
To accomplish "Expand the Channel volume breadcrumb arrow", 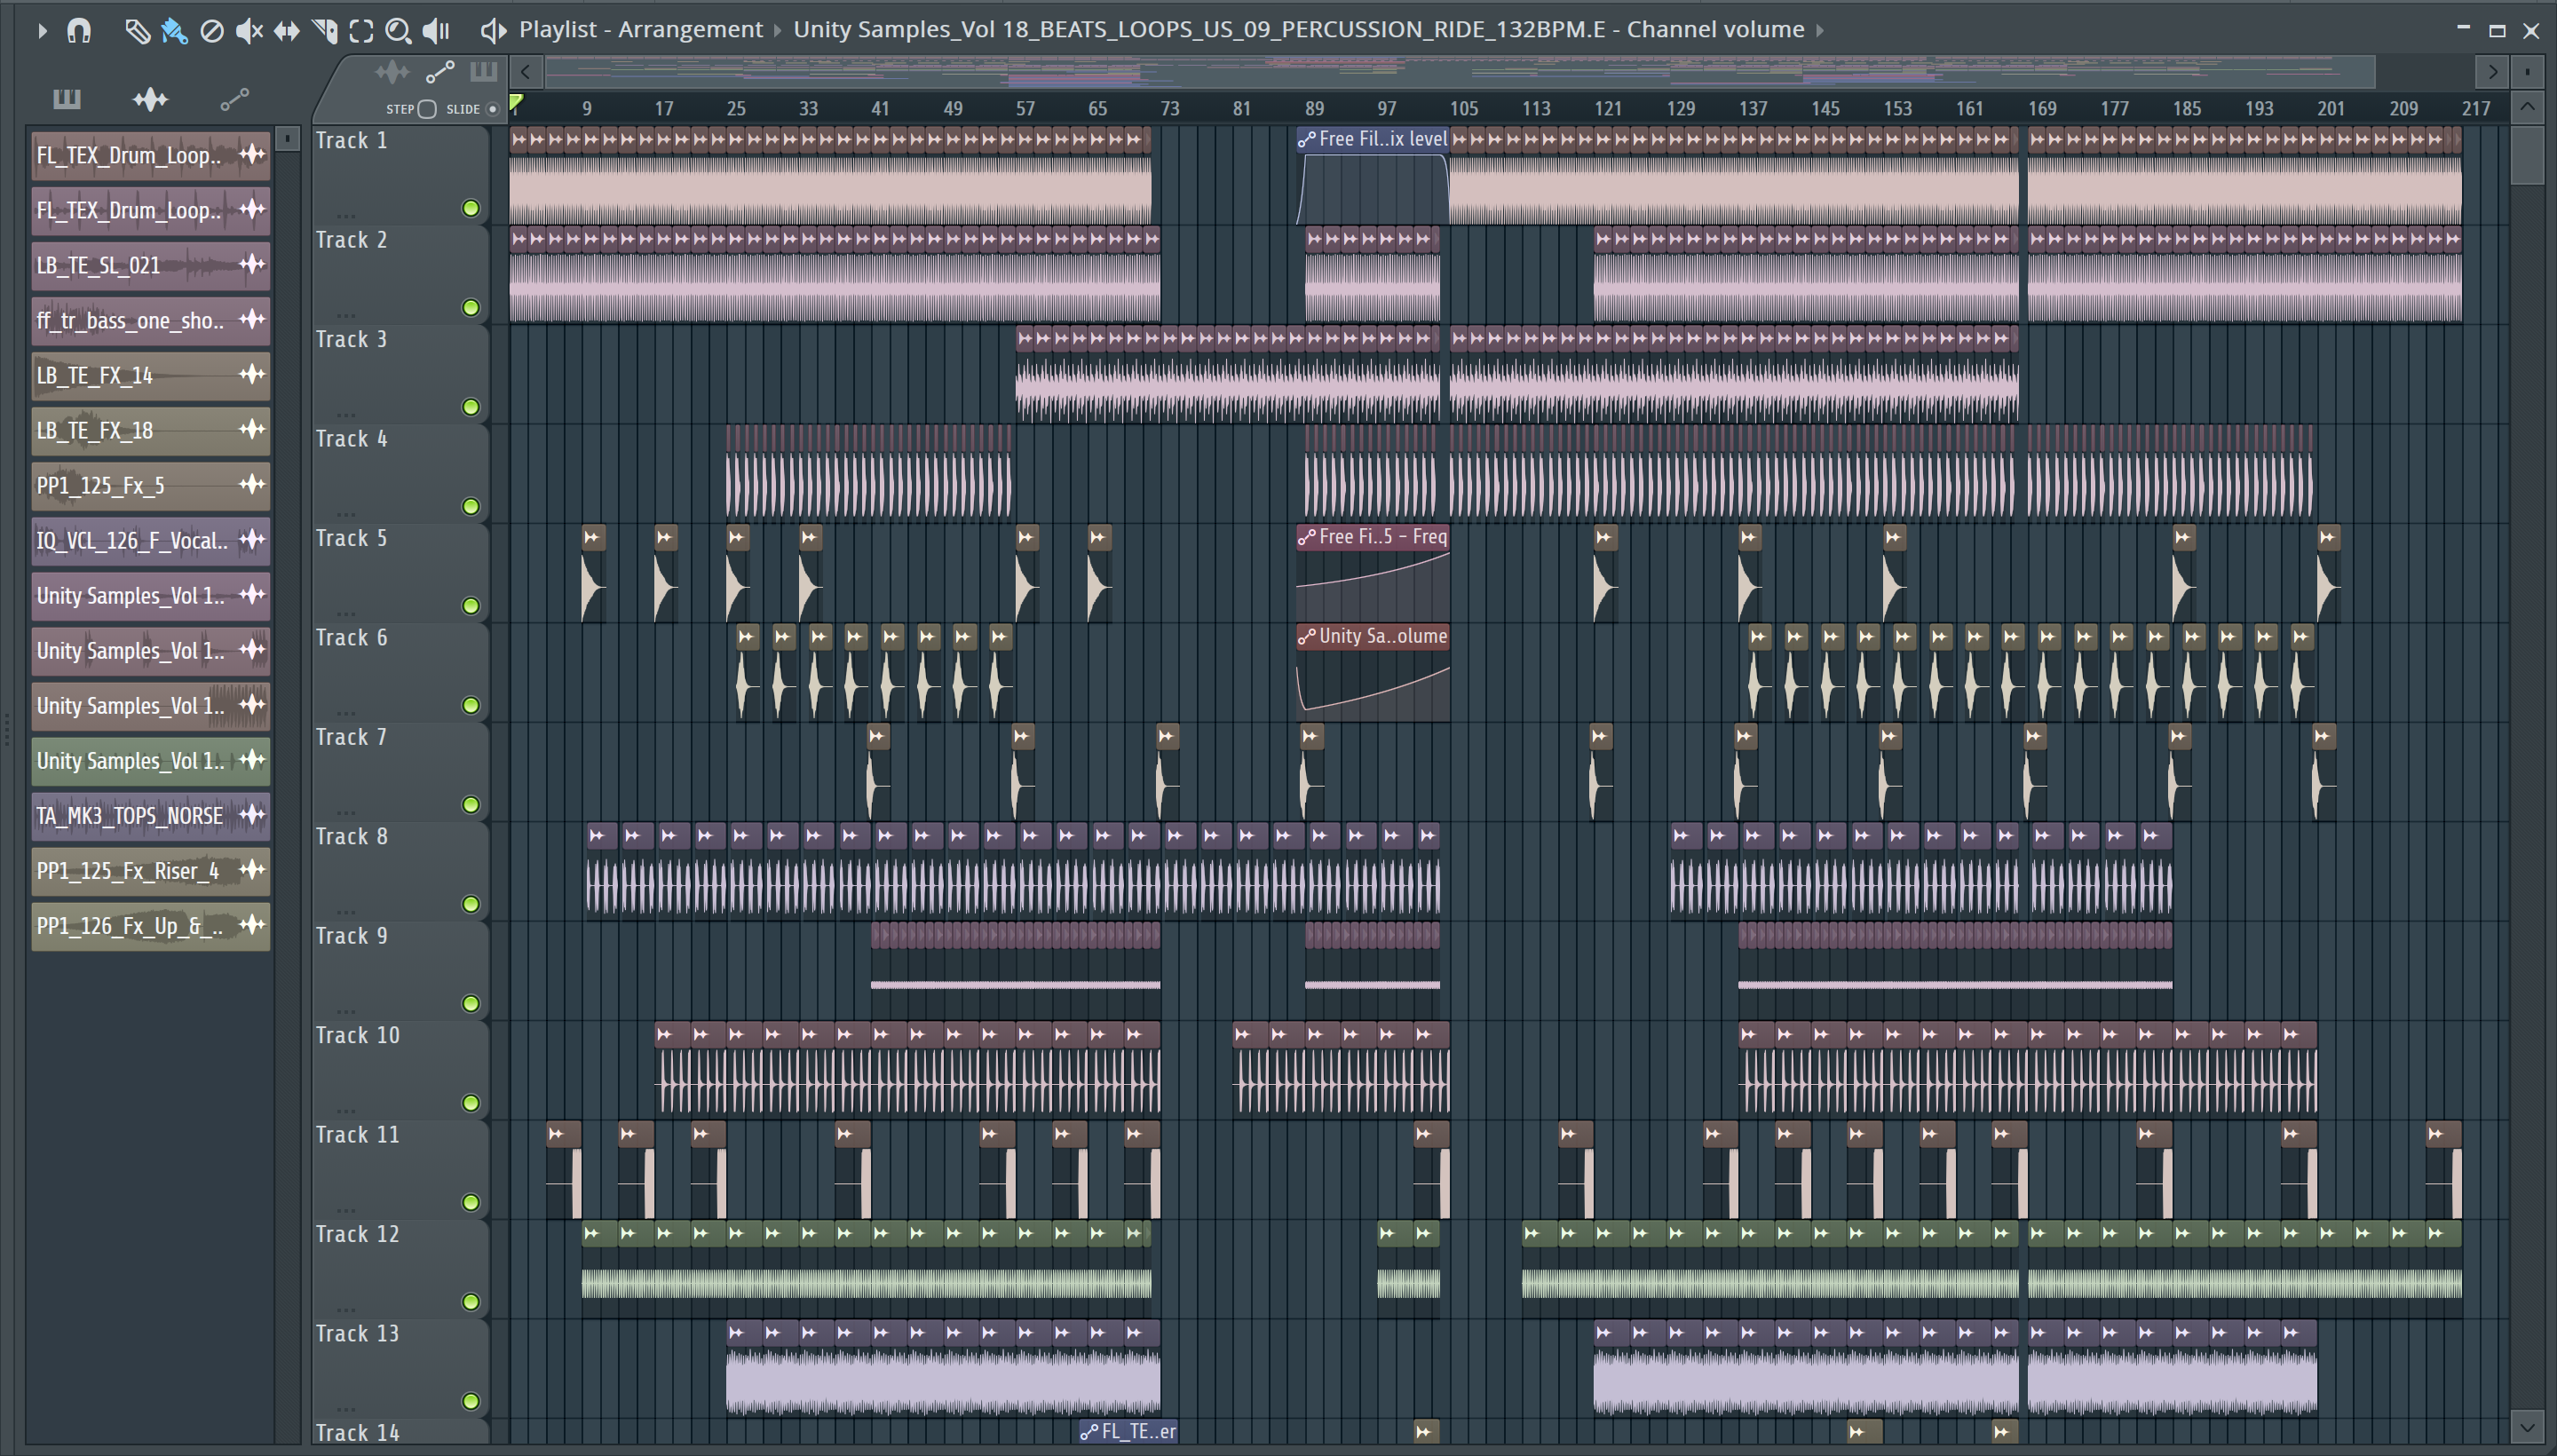I will tap(1820, 31).
